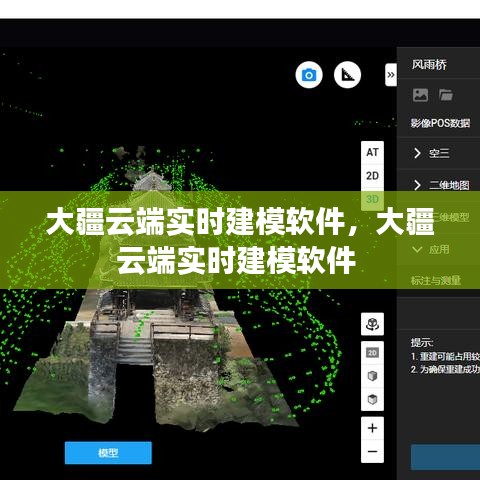Click the blue camera screenshot icon
Image resolution: width=480 pixels, height=480 pixels.
pyautogui.click(x=309, y=75)
